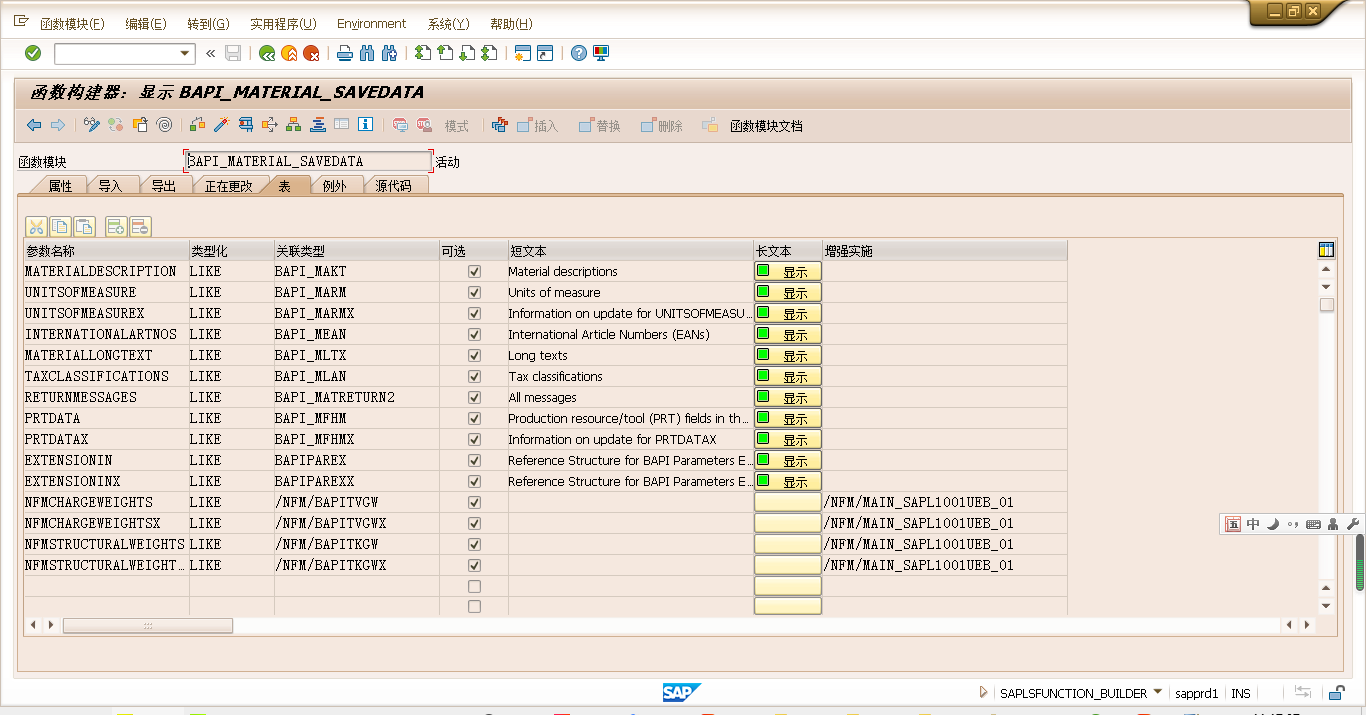Click the function module name input field
Image resolution: width=1366 pixels, height=715 pixels.
(x=305, y=160)
